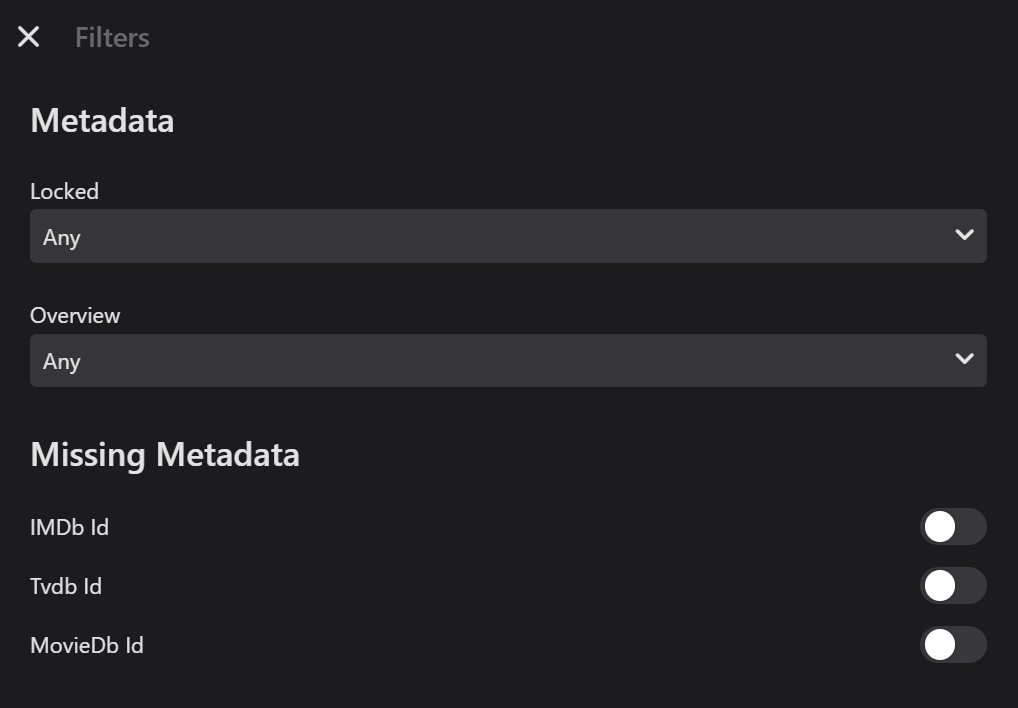Screen dimensions: 1018x708
Task: Select the "Any" value shown under Locked
Action: pos(62,238)
